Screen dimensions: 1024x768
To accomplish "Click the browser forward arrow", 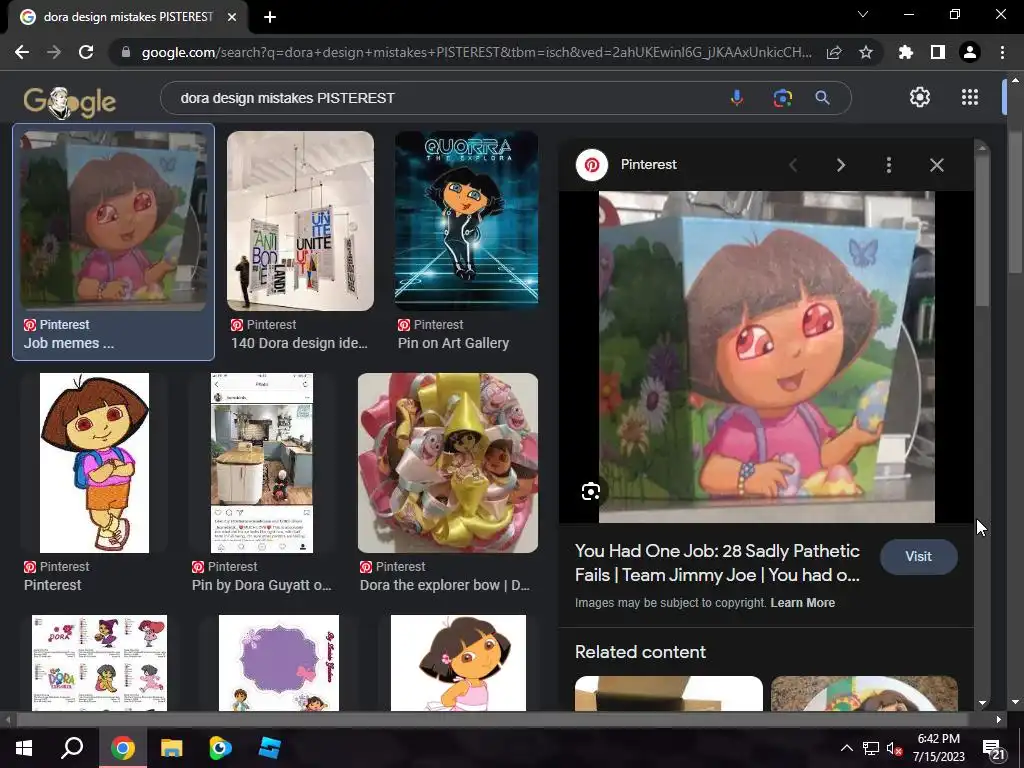I will coord(54,52).
